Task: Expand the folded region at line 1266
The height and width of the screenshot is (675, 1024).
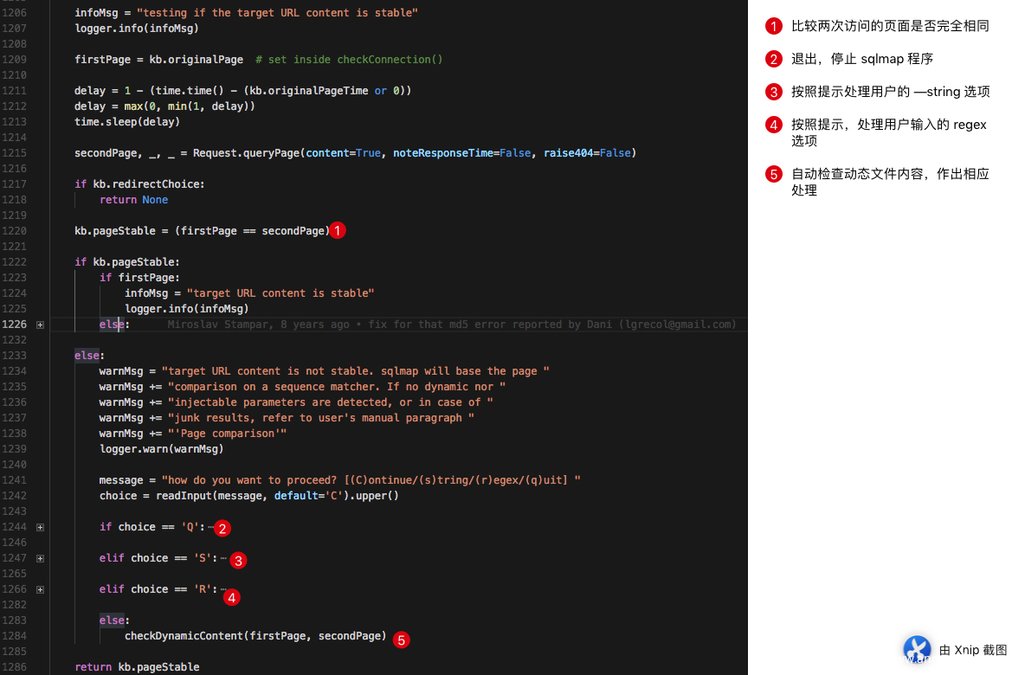Action: point(40,589)
